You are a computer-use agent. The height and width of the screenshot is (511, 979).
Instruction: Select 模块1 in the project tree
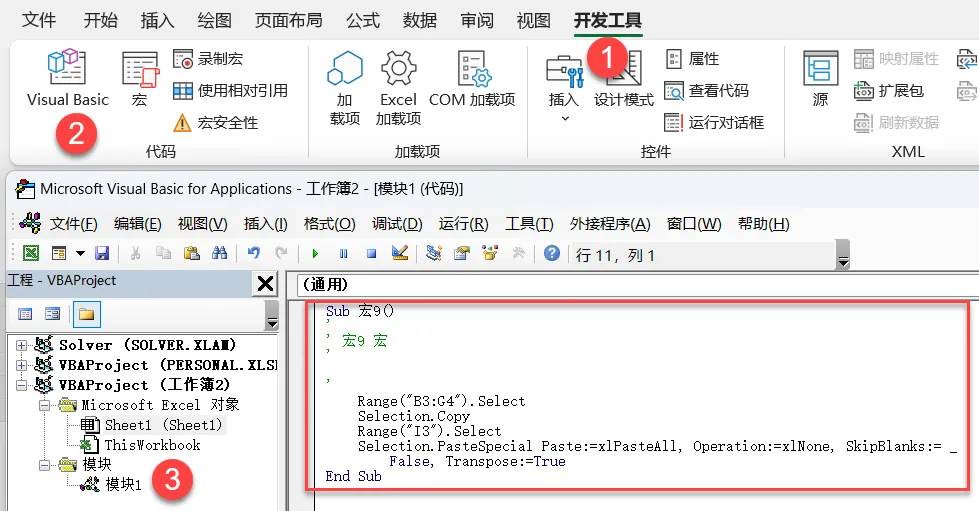point(124,484)
